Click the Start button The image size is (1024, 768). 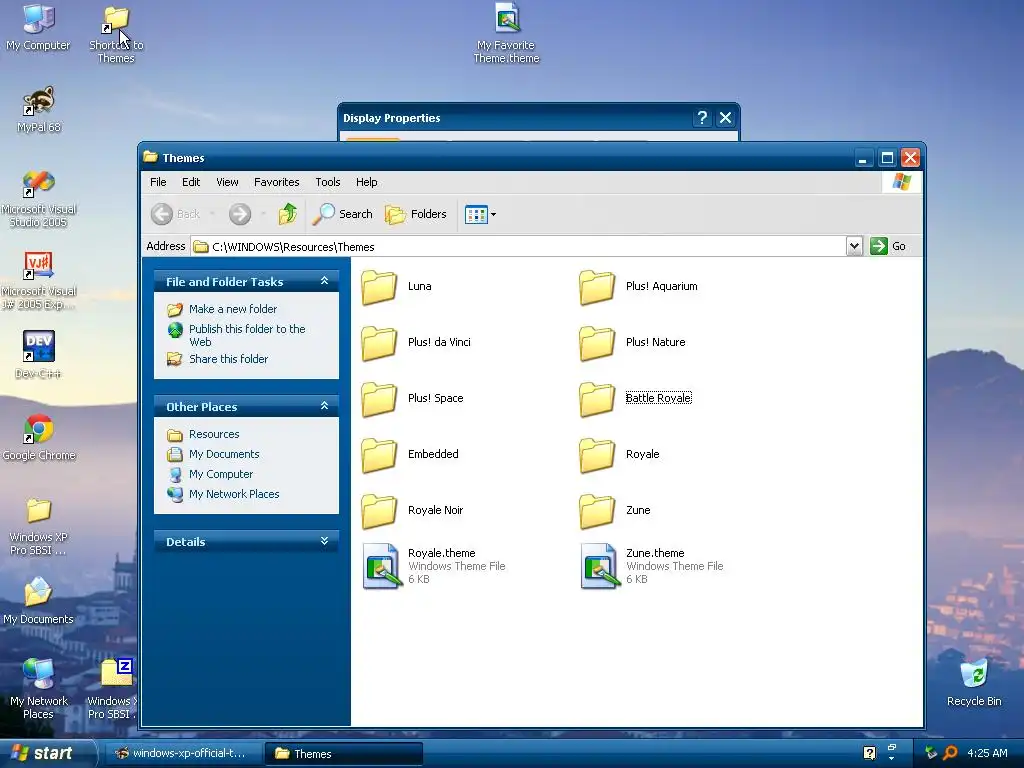pyautogui.click(x=48, y=753)
